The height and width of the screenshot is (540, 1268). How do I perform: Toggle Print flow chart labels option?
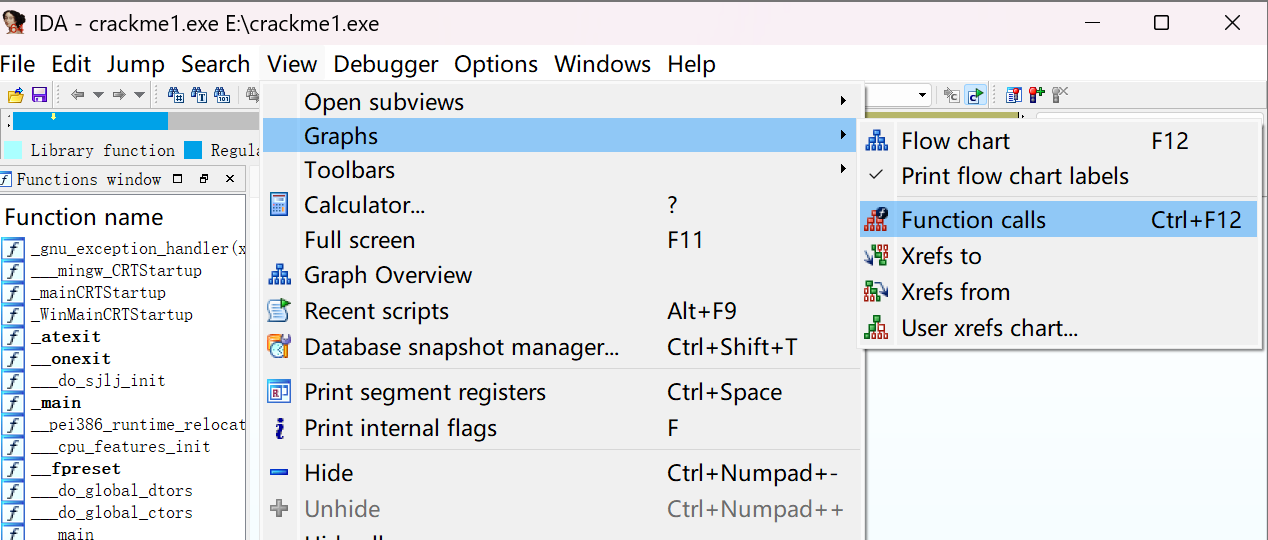(1059, 176)
